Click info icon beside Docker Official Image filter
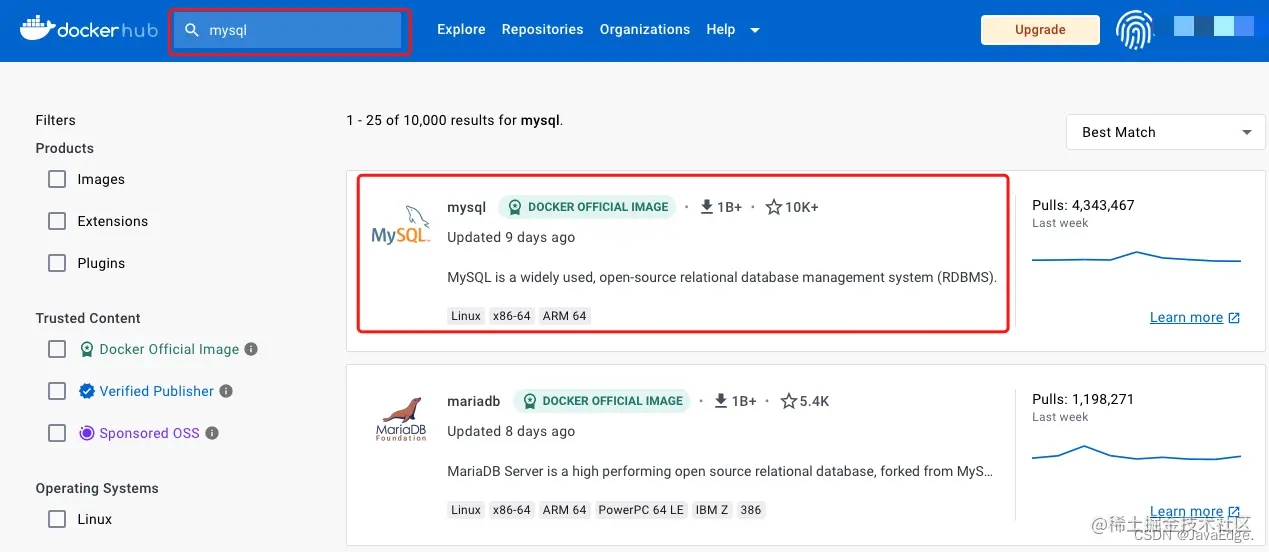The image size is (1269, 552). click(x=251, y=349)
